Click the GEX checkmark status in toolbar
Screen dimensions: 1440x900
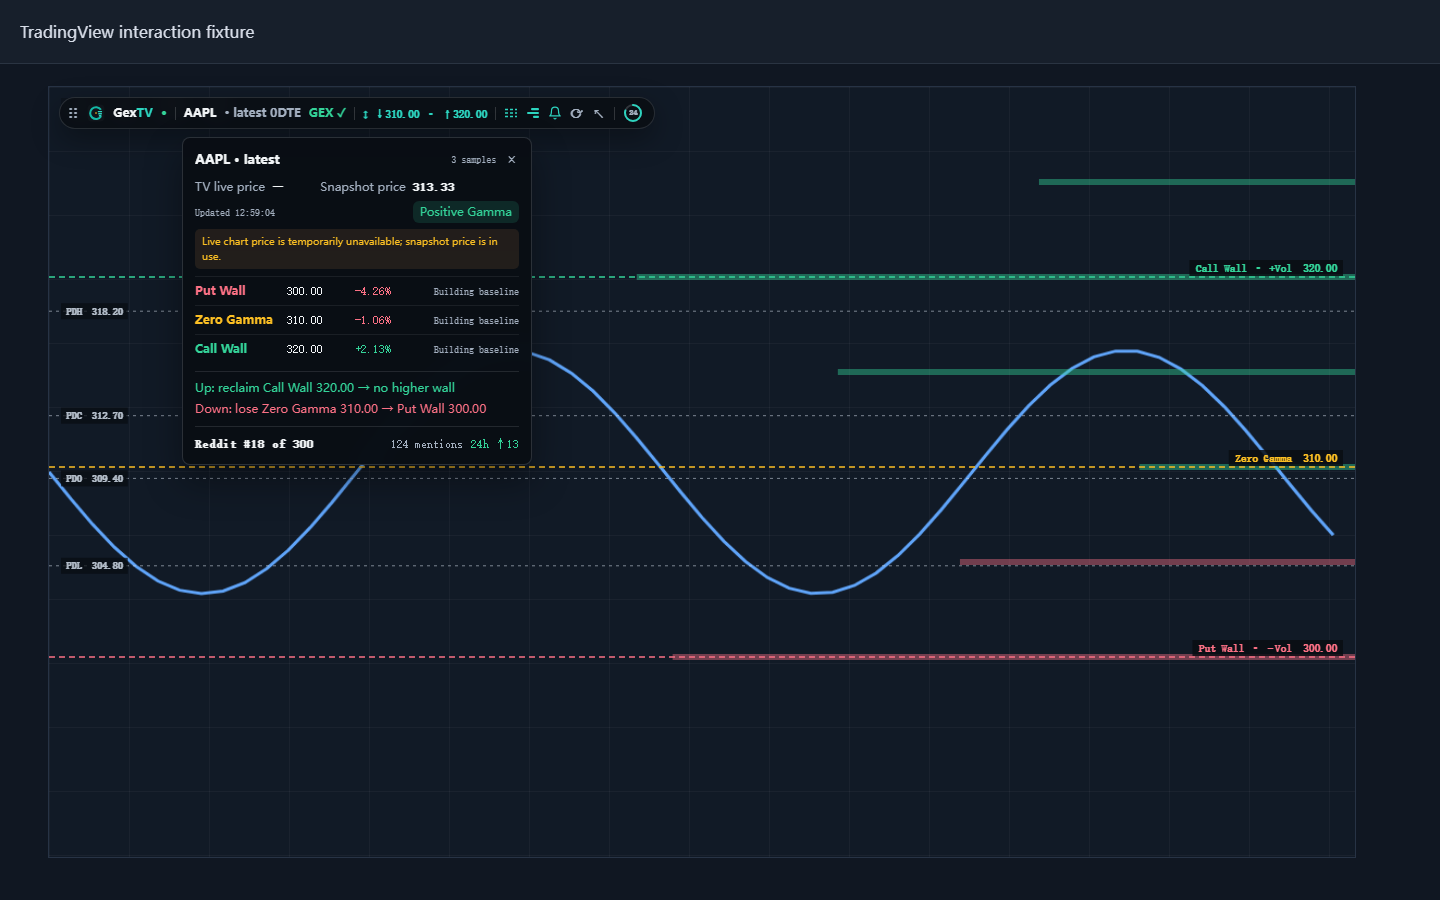[327, 113]
